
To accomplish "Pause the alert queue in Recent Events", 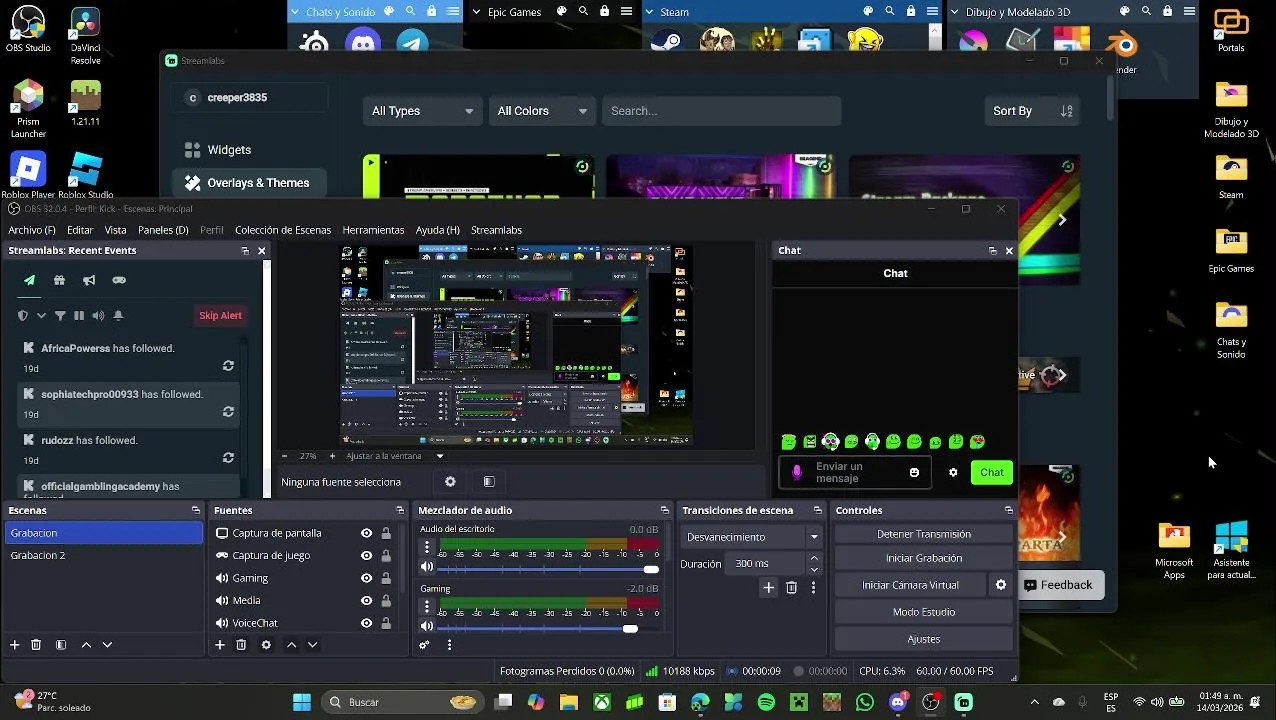I will coord(79,316).
